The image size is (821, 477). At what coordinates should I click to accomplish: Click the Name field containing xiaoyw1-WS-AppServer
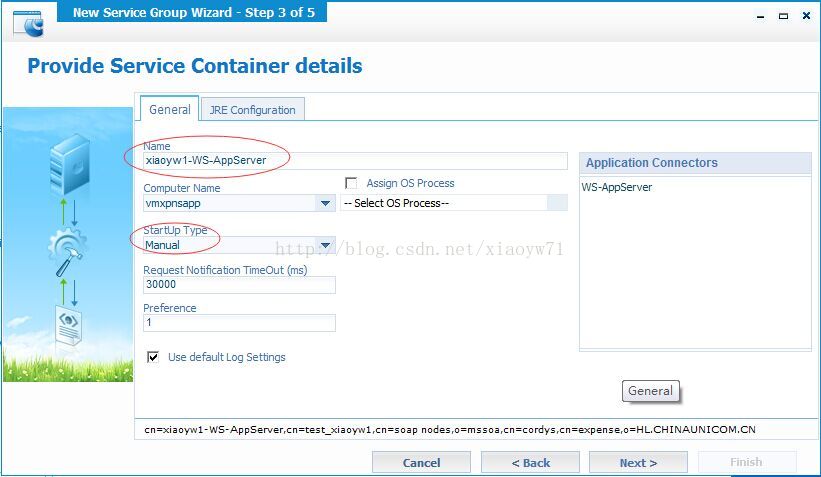pos(355,161)
